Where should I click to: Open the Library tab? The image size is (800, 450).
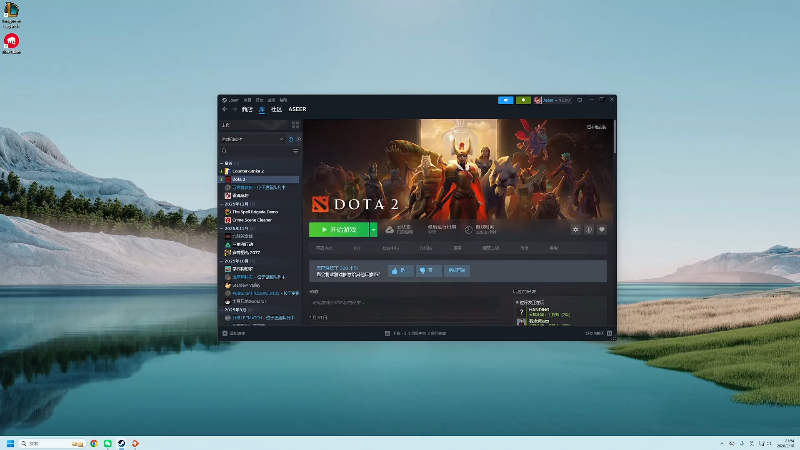tap(262, 109)
